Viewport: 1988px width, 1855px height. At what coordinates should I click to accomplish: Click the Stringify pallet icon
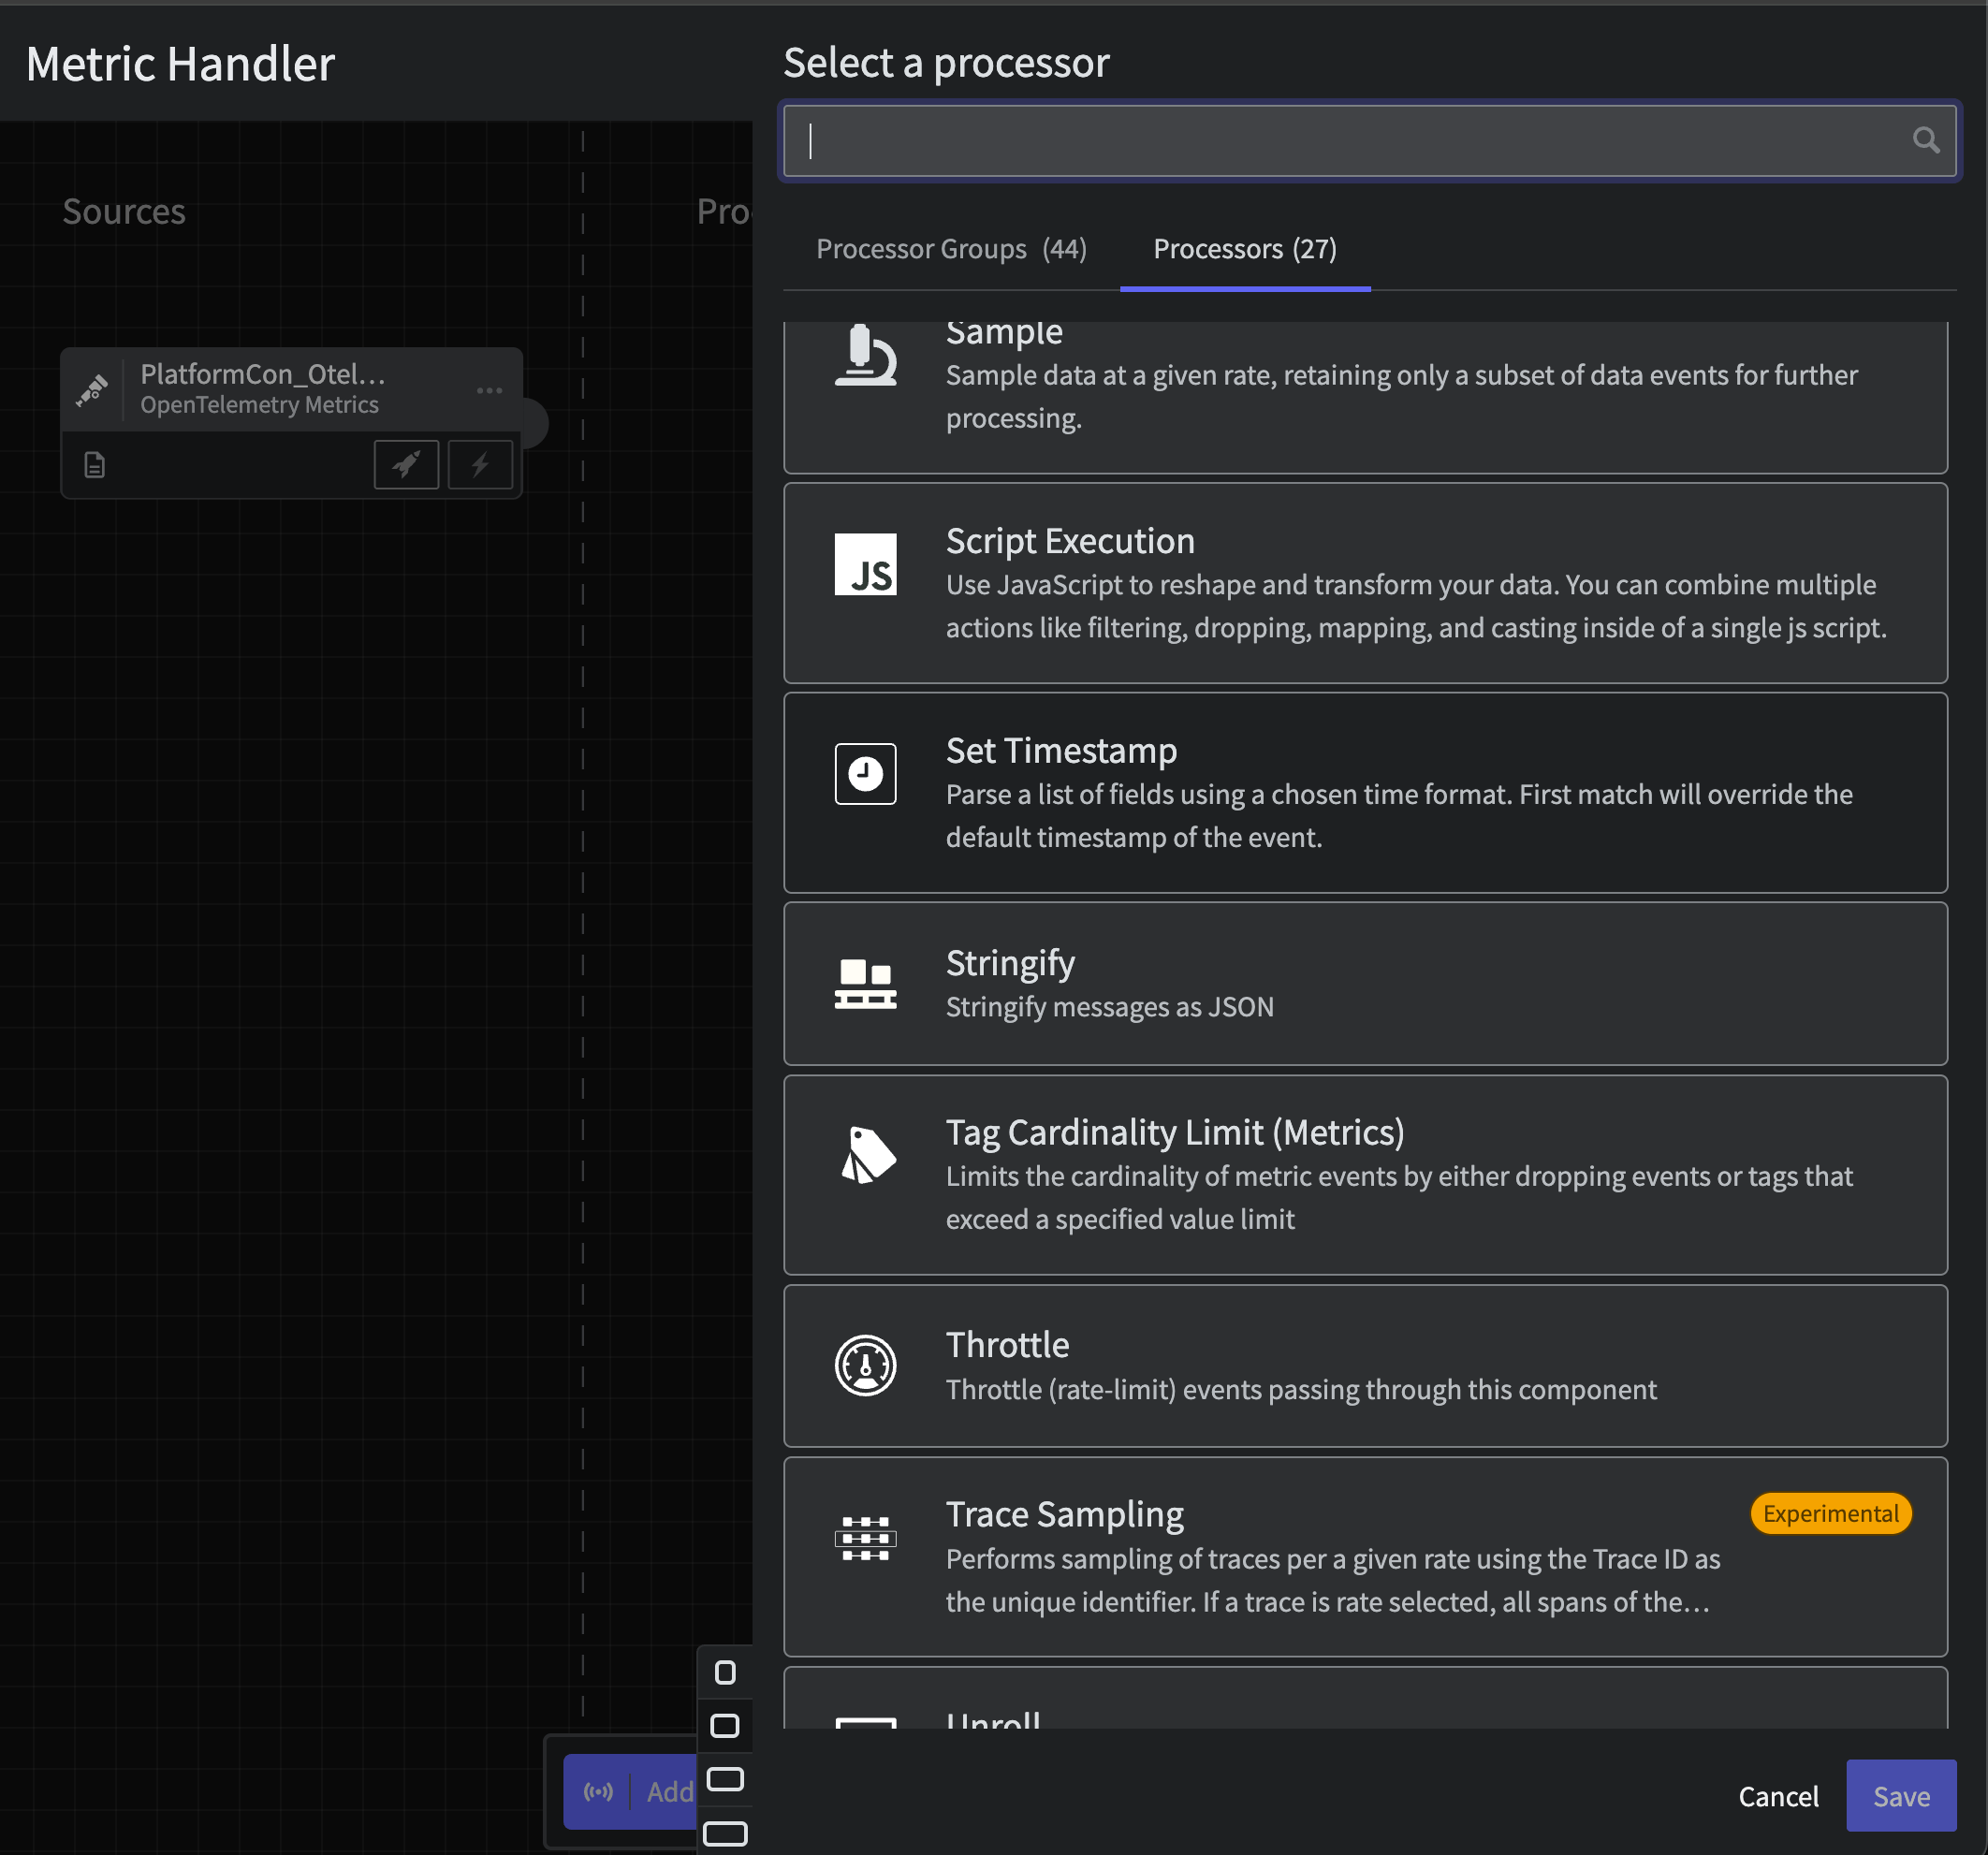click(x=865, y=984)
